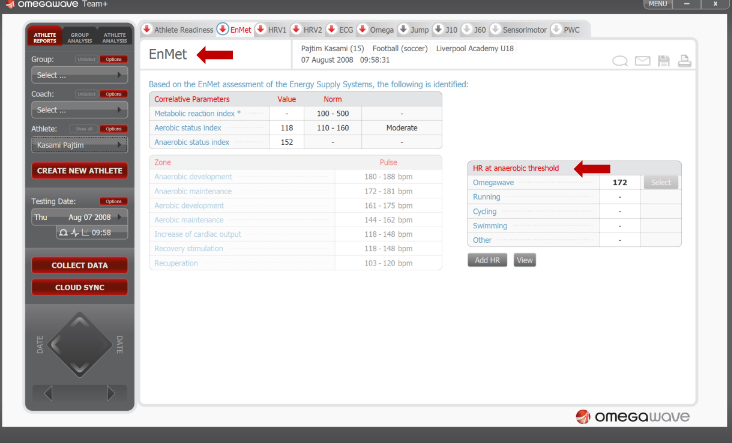The height and width of the screenshot is (443, 732).
Task: Open the Kasami Pajtim athlete dropdown
Action: [79, 145]
